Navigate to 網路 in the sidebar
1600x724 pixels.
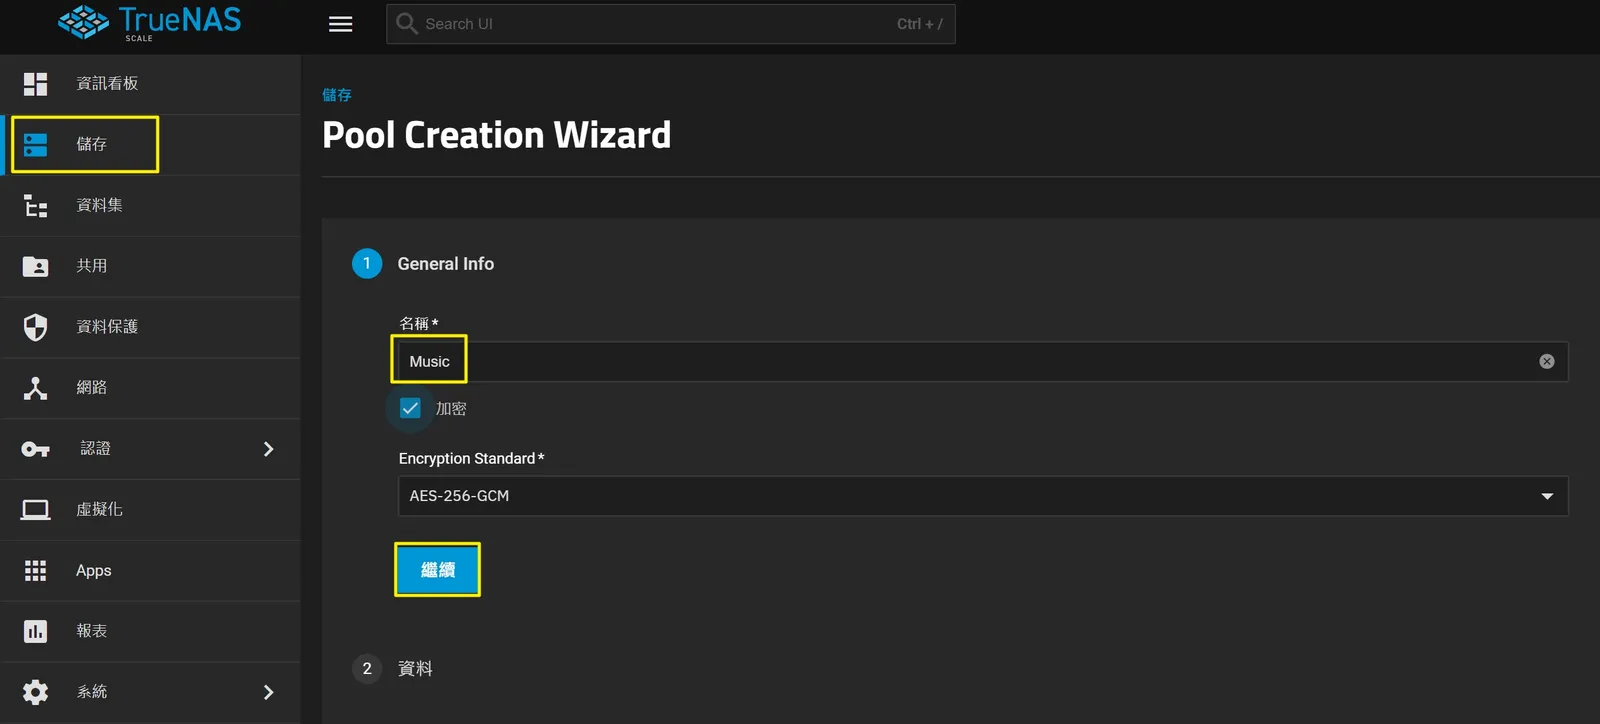point(150,388)
